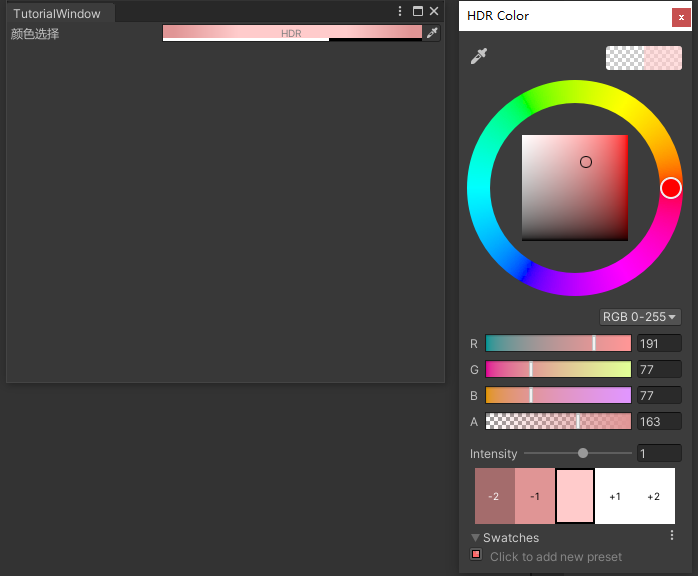Click the Intensity slider handle
Viewport: 698px width, 576px height.
click(x=583, y=453)
